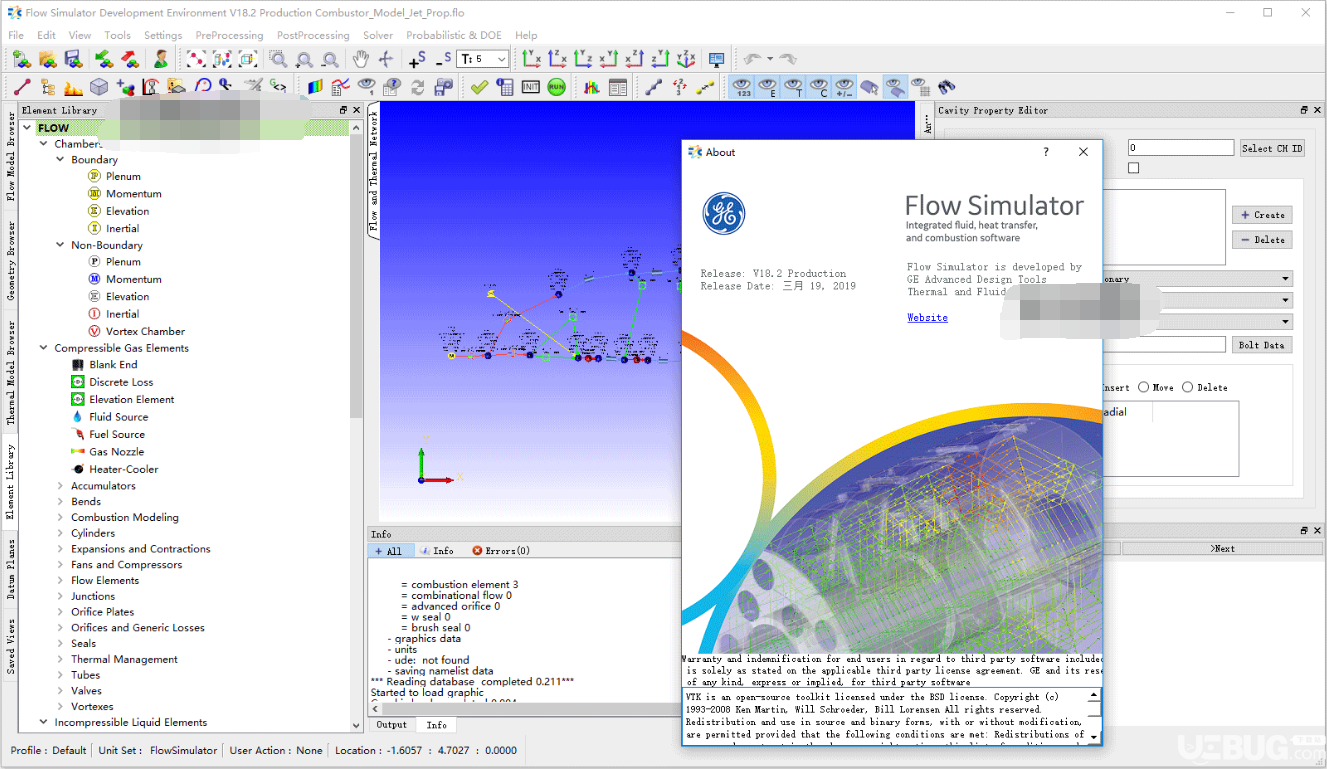Viewport: 1327px width, 769px height.
Task: Click the undo arrow icon
Action: click(752, 59)
